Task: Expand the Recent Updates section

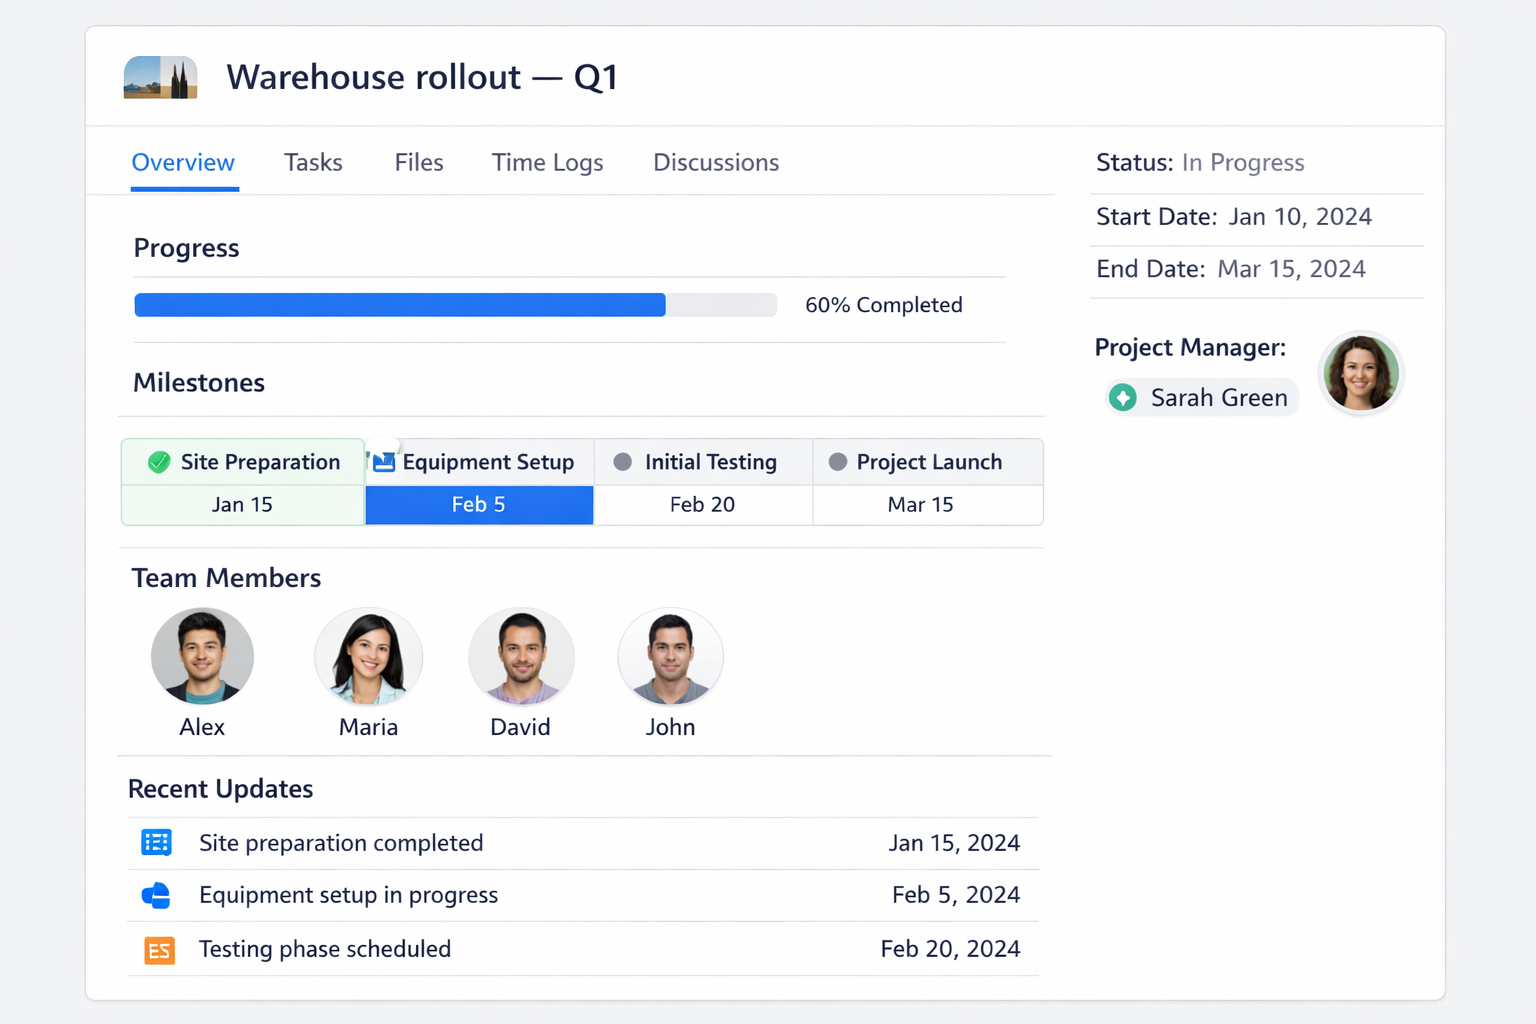Action: [x=220, y=789]
